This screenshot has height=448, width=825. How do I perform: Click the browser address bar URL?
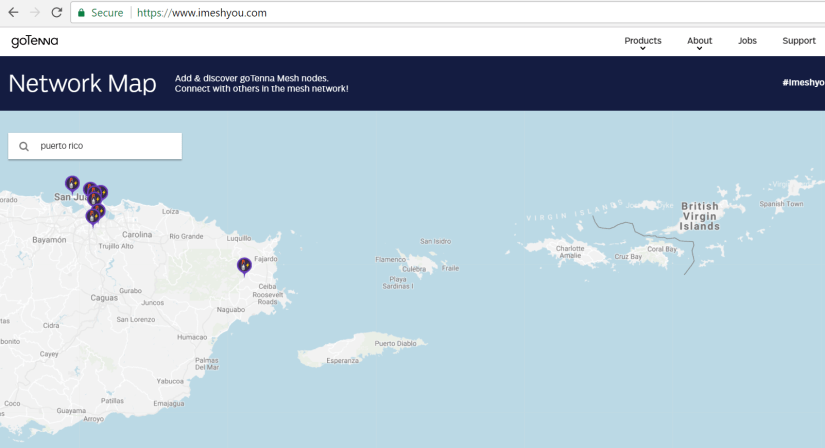[202, 13]
